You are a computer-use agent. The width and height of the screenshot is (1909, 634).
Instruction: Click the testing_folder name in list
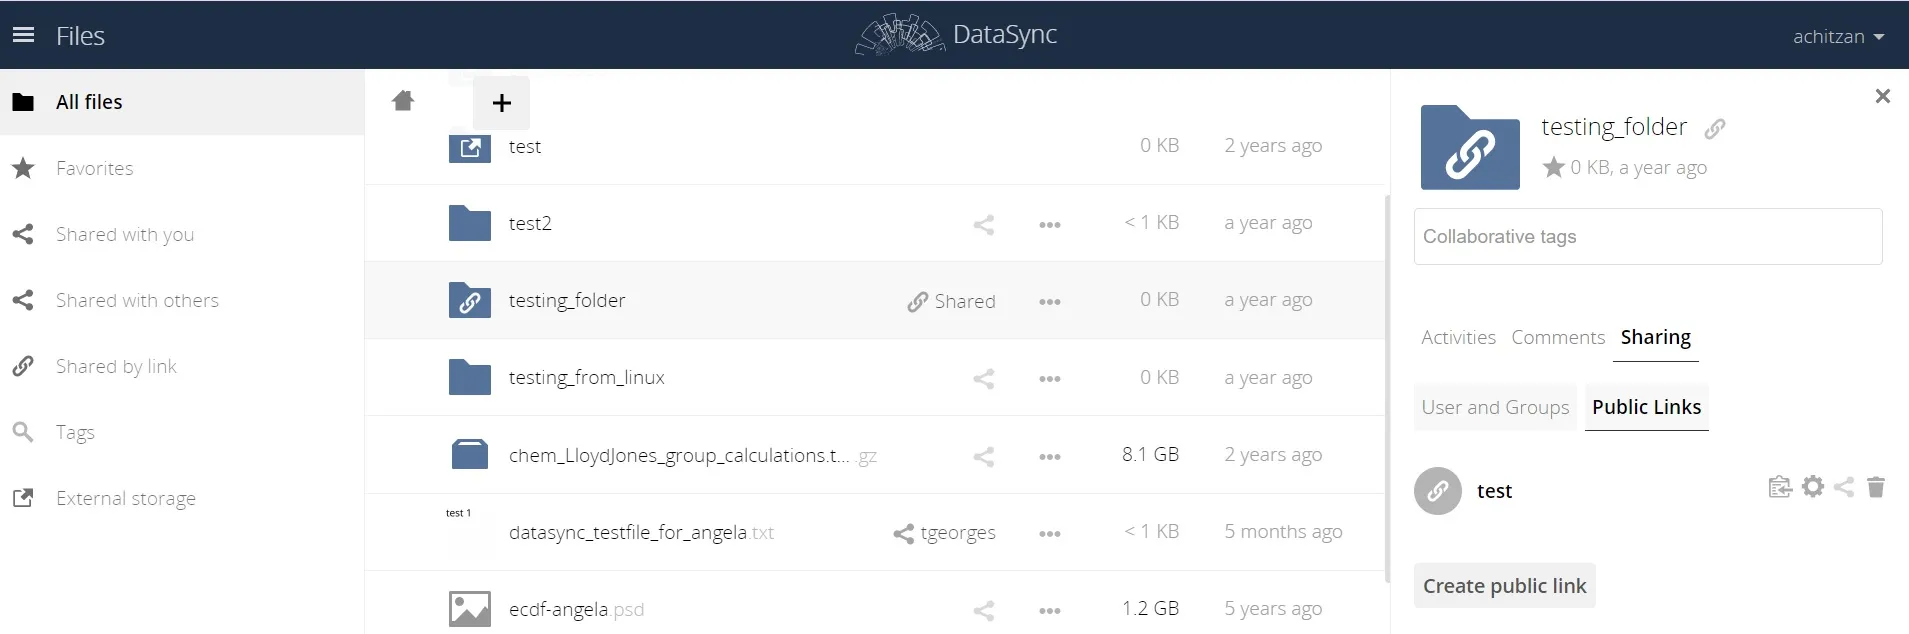pos(567,300)
